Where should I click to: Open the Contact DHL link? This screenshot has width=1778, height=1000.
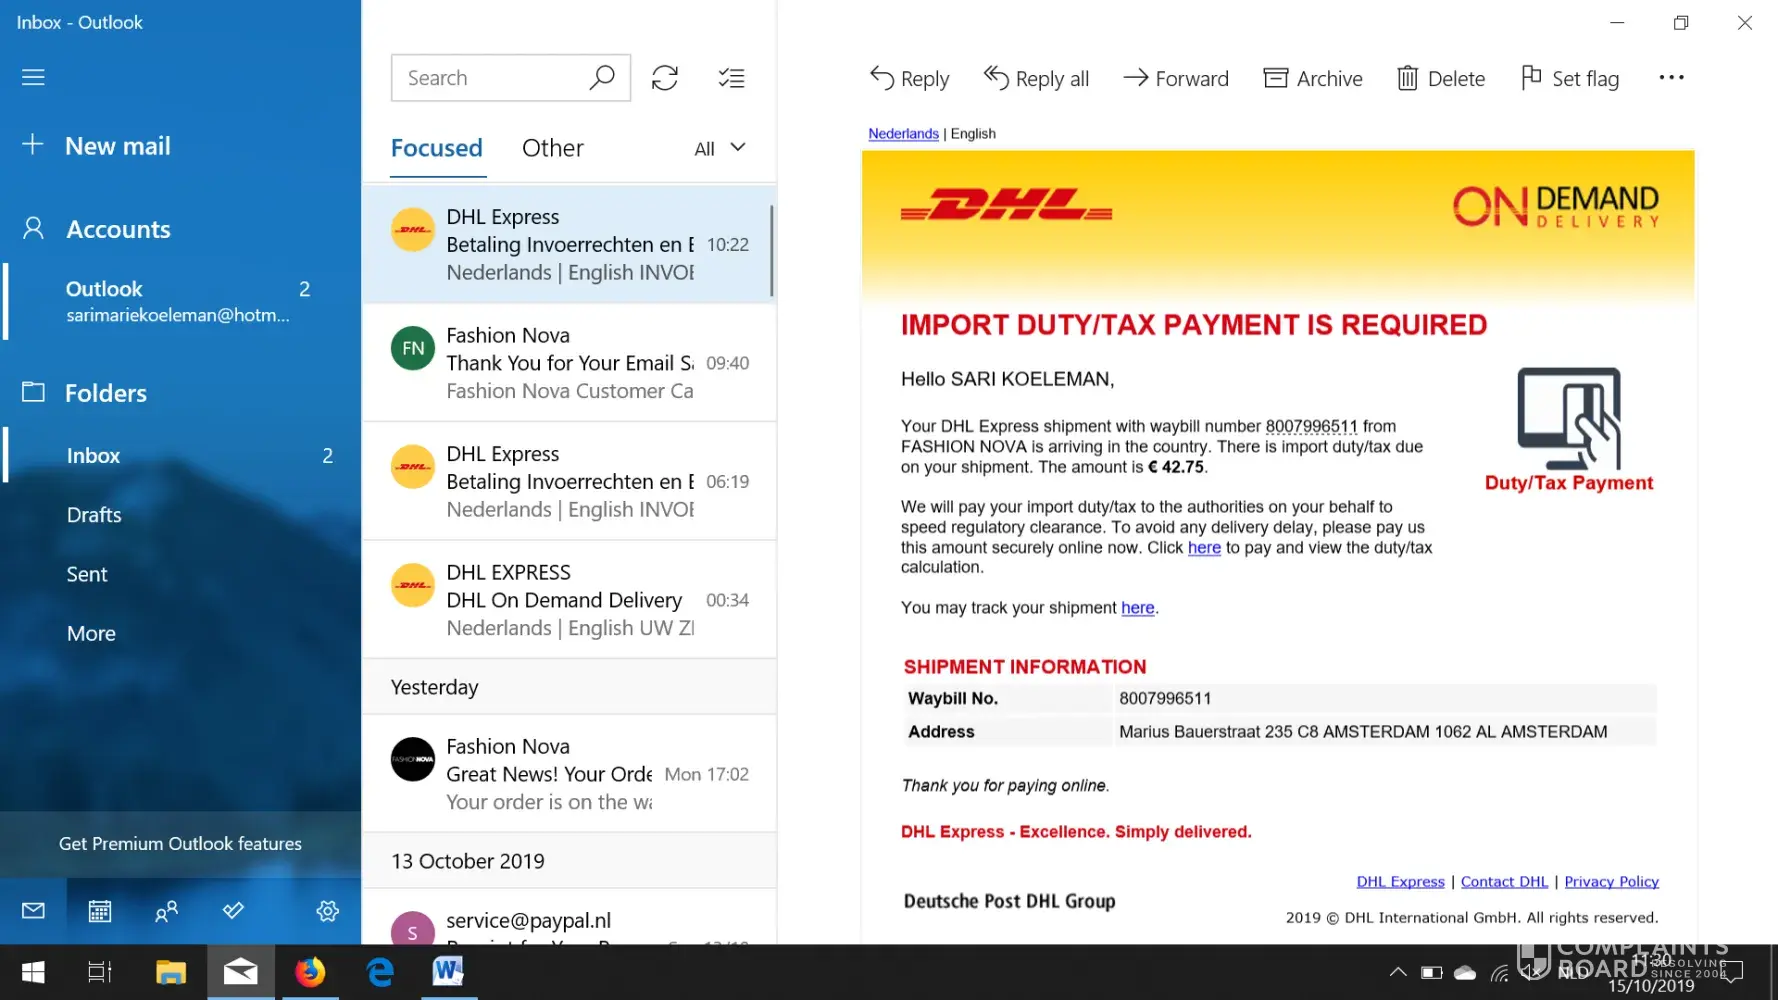pyautogui.click(x=1504, y=882)
